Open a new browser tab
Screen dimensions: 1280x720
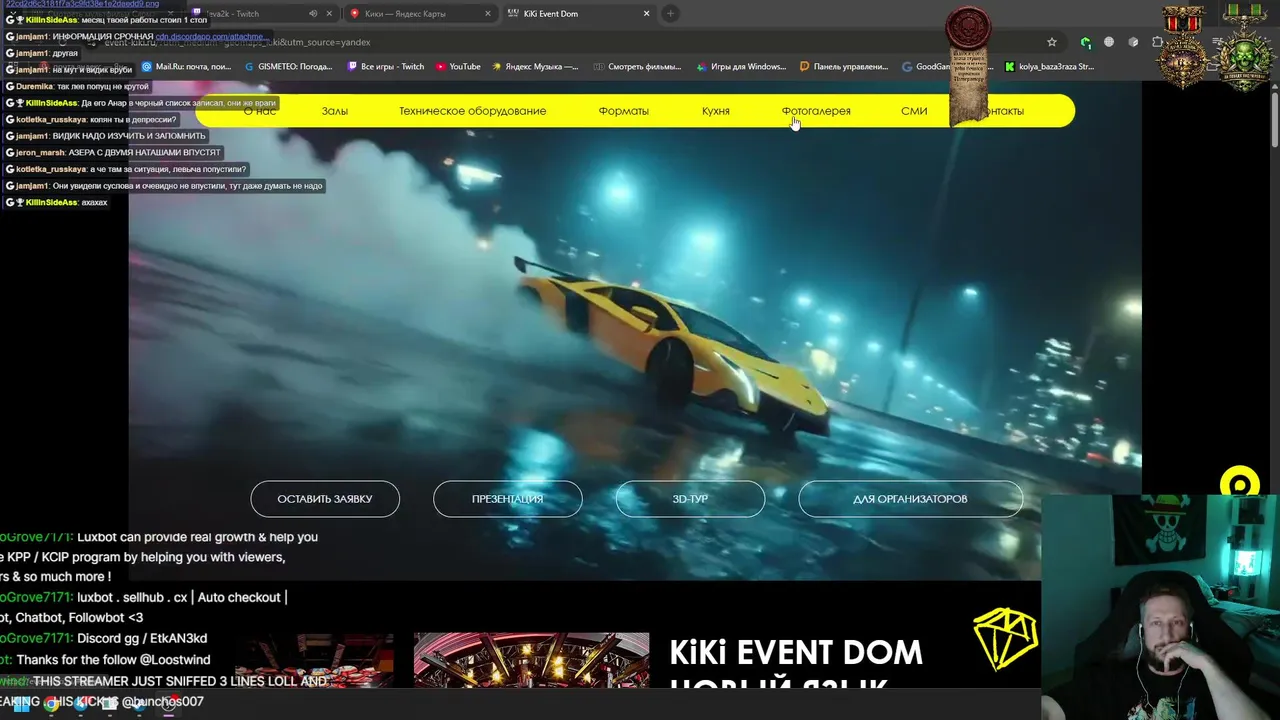pos(671,14)
